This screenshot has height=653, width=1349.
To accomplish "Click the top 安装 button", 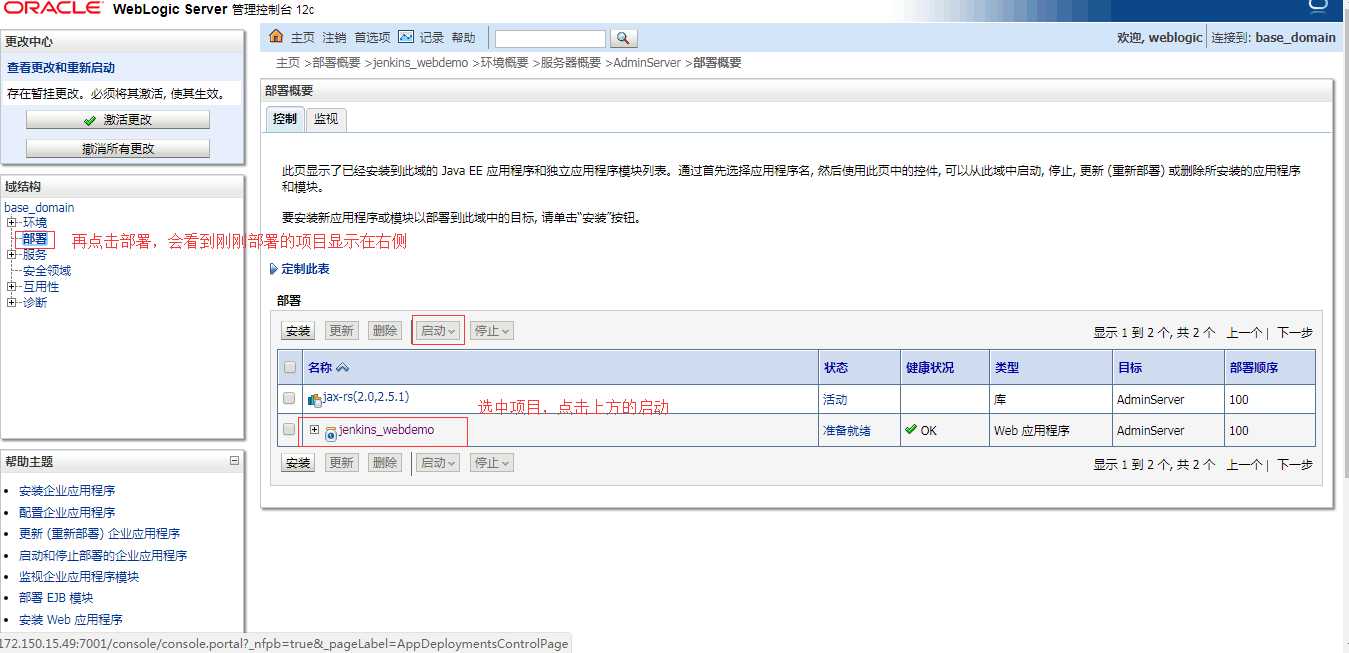I will click(298, 330).
